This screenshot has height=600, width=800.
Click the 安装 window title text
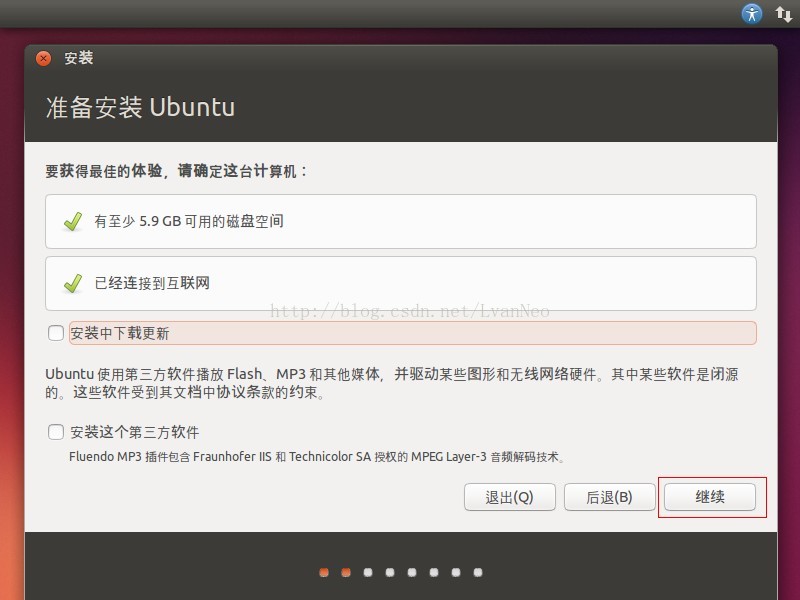tap(79, 58)
